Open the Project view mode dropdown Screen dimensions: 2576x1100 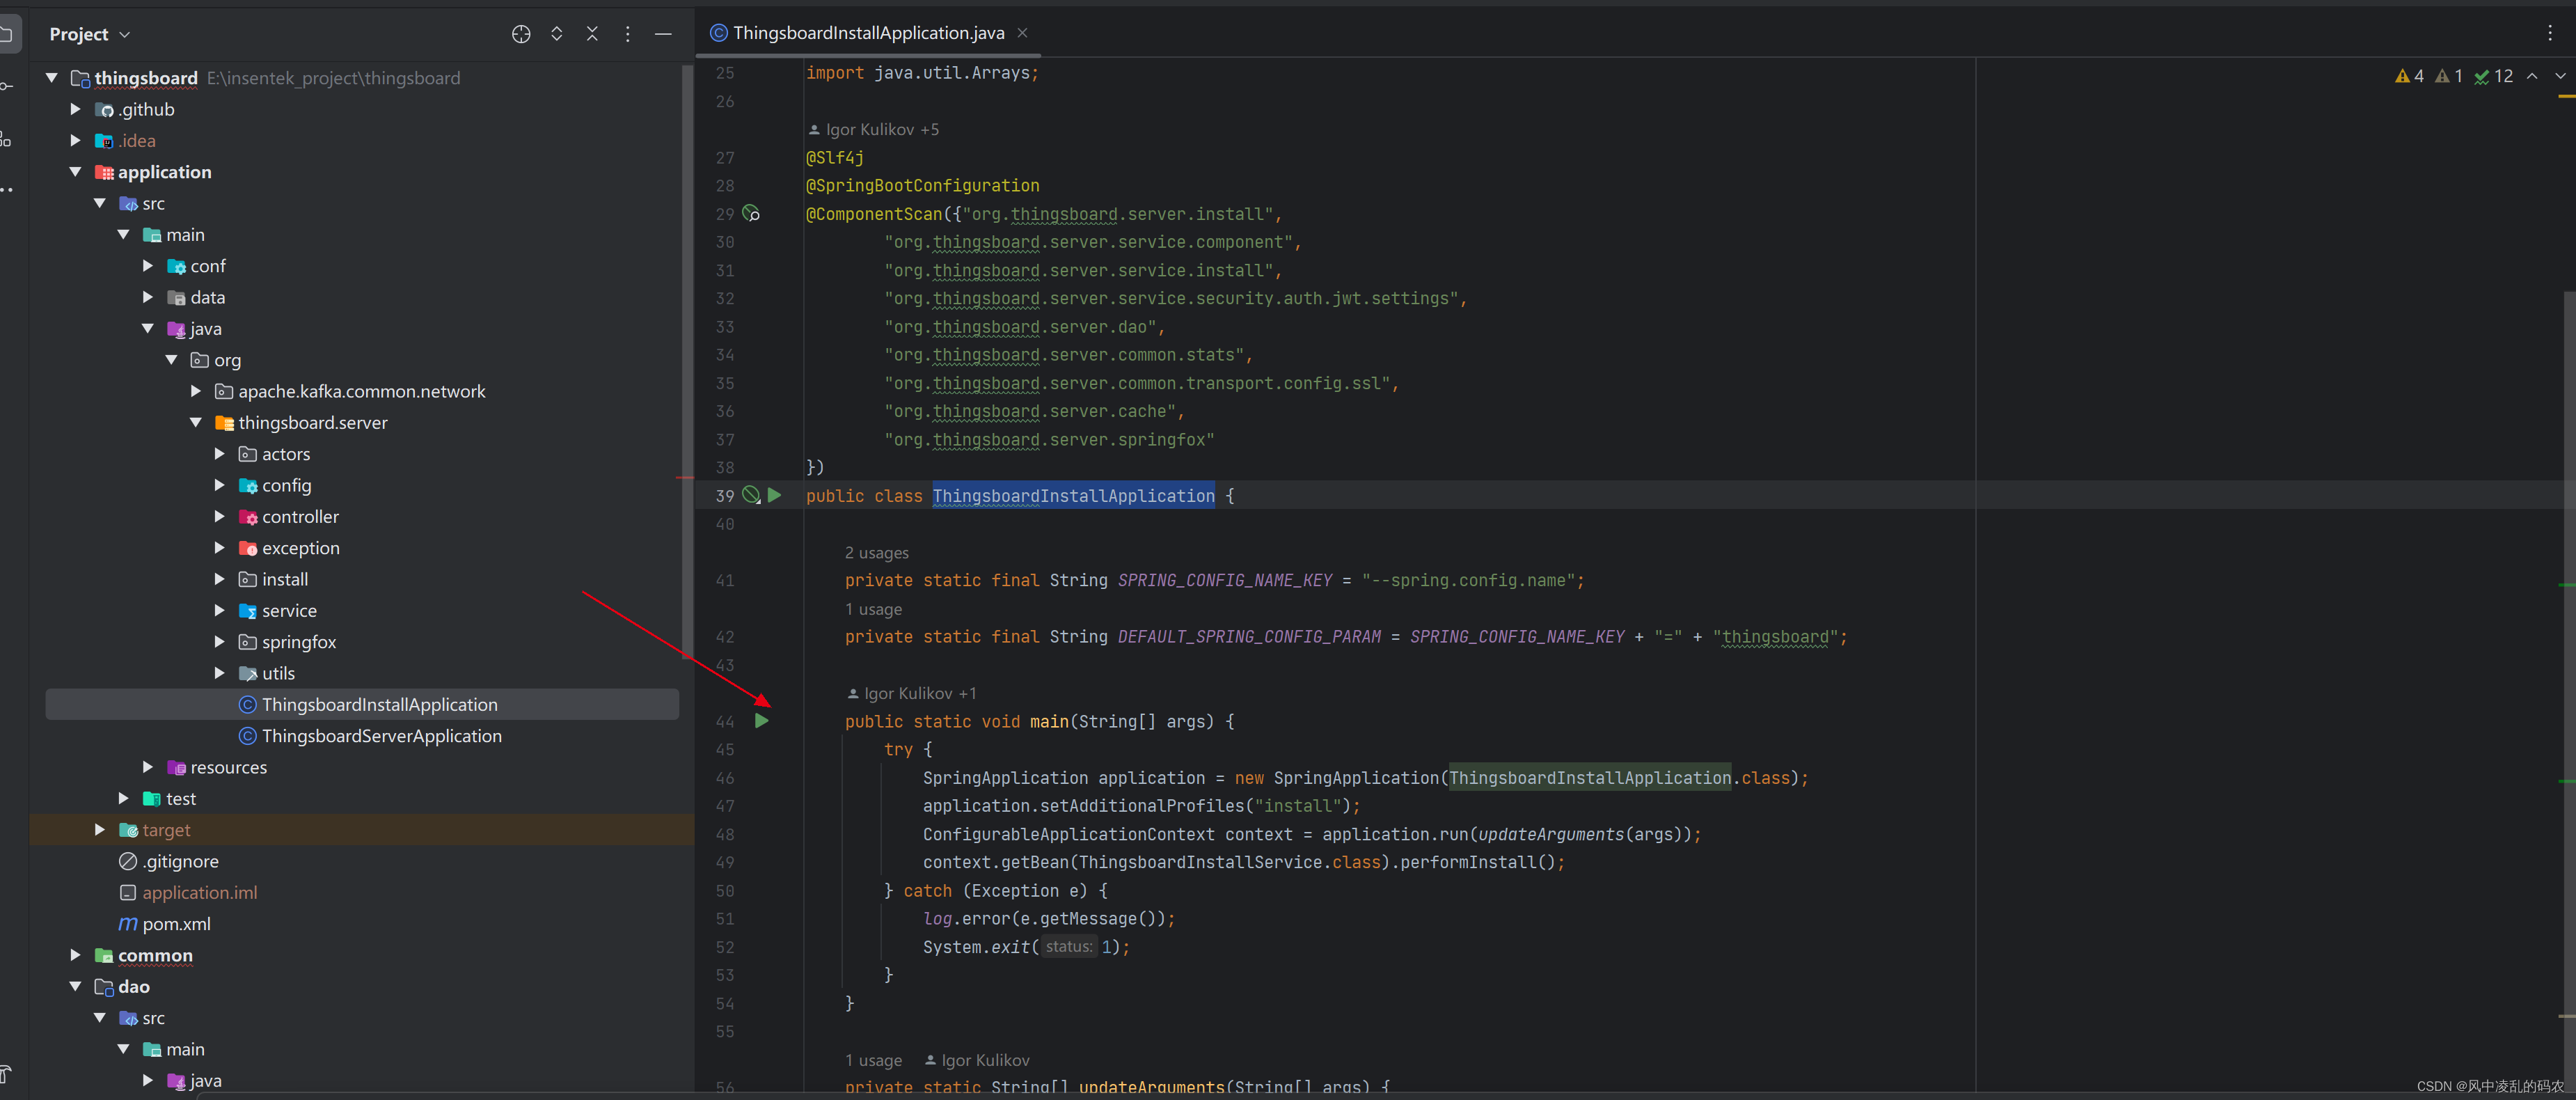click(124, 33)
